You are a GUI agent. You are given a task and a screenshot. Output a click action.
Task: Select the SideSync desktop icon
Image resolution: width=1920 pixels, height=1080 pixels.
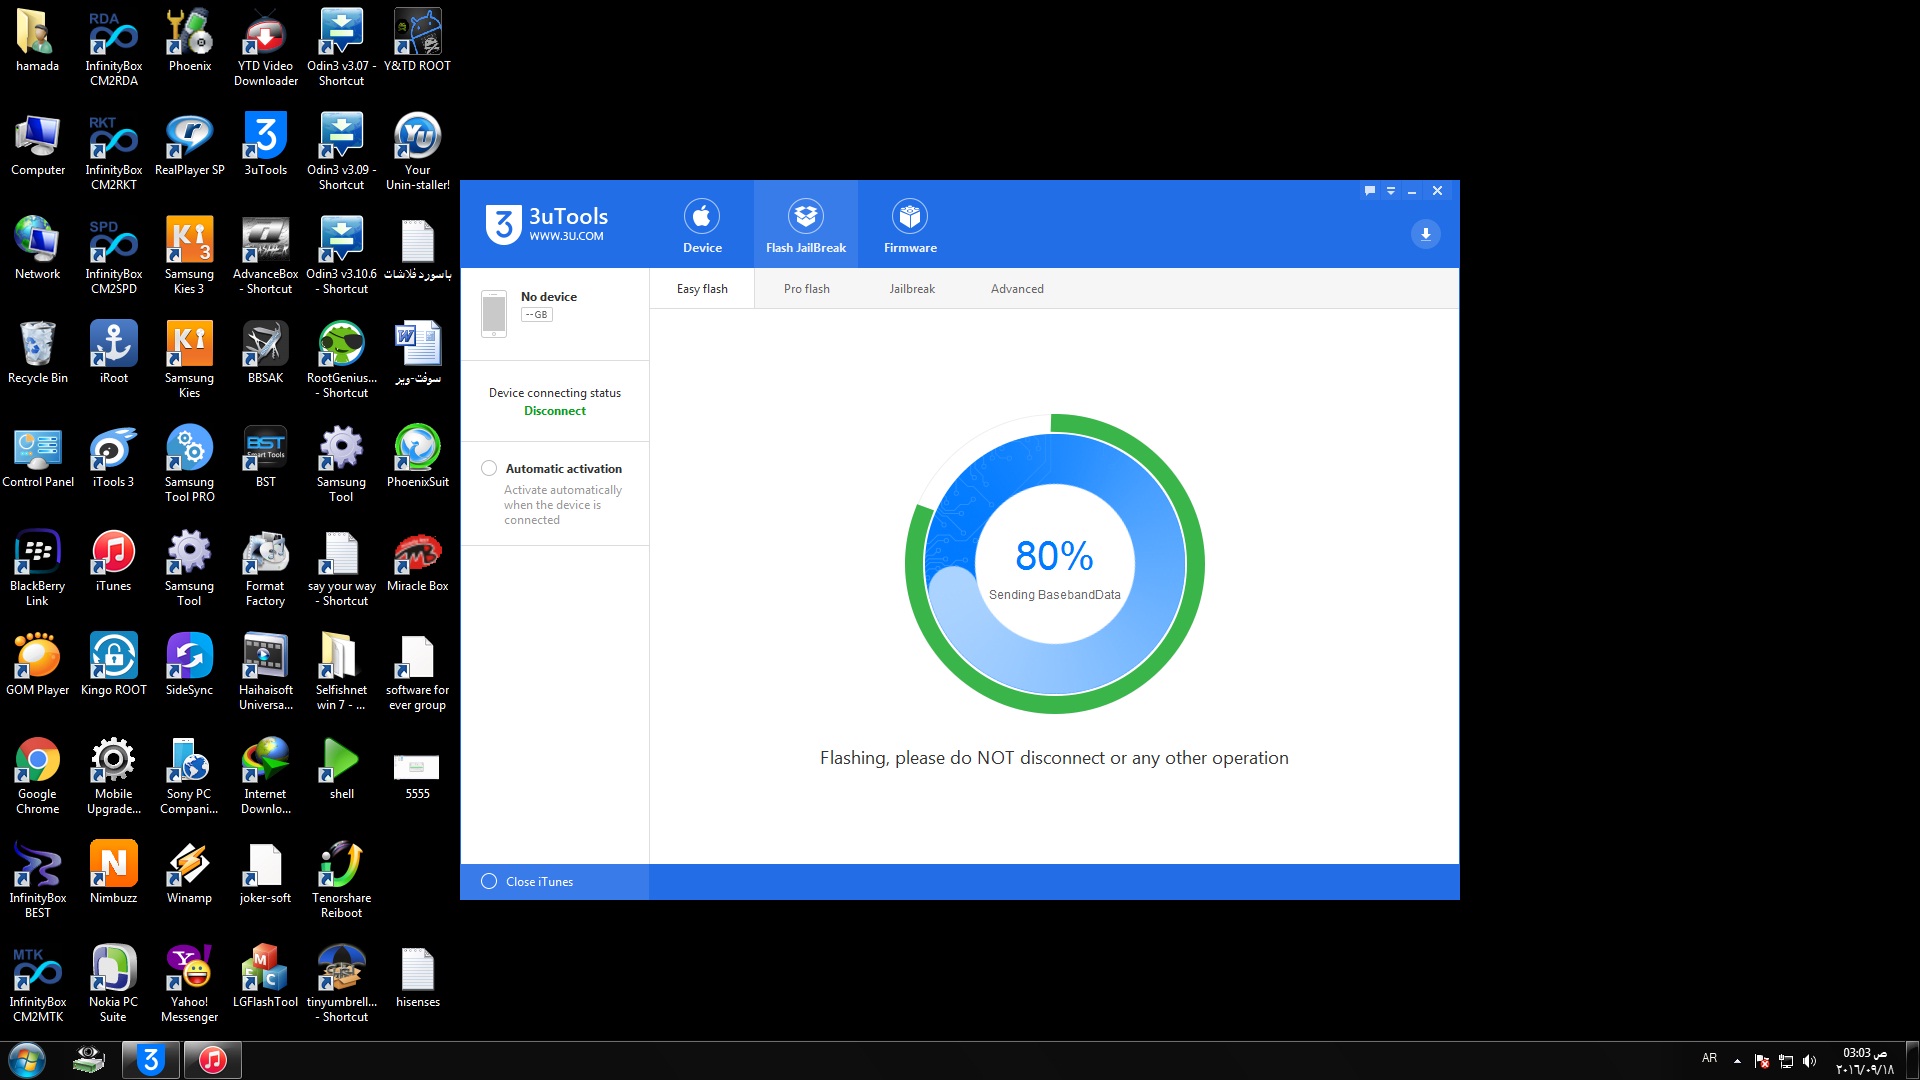coord(190,663)
